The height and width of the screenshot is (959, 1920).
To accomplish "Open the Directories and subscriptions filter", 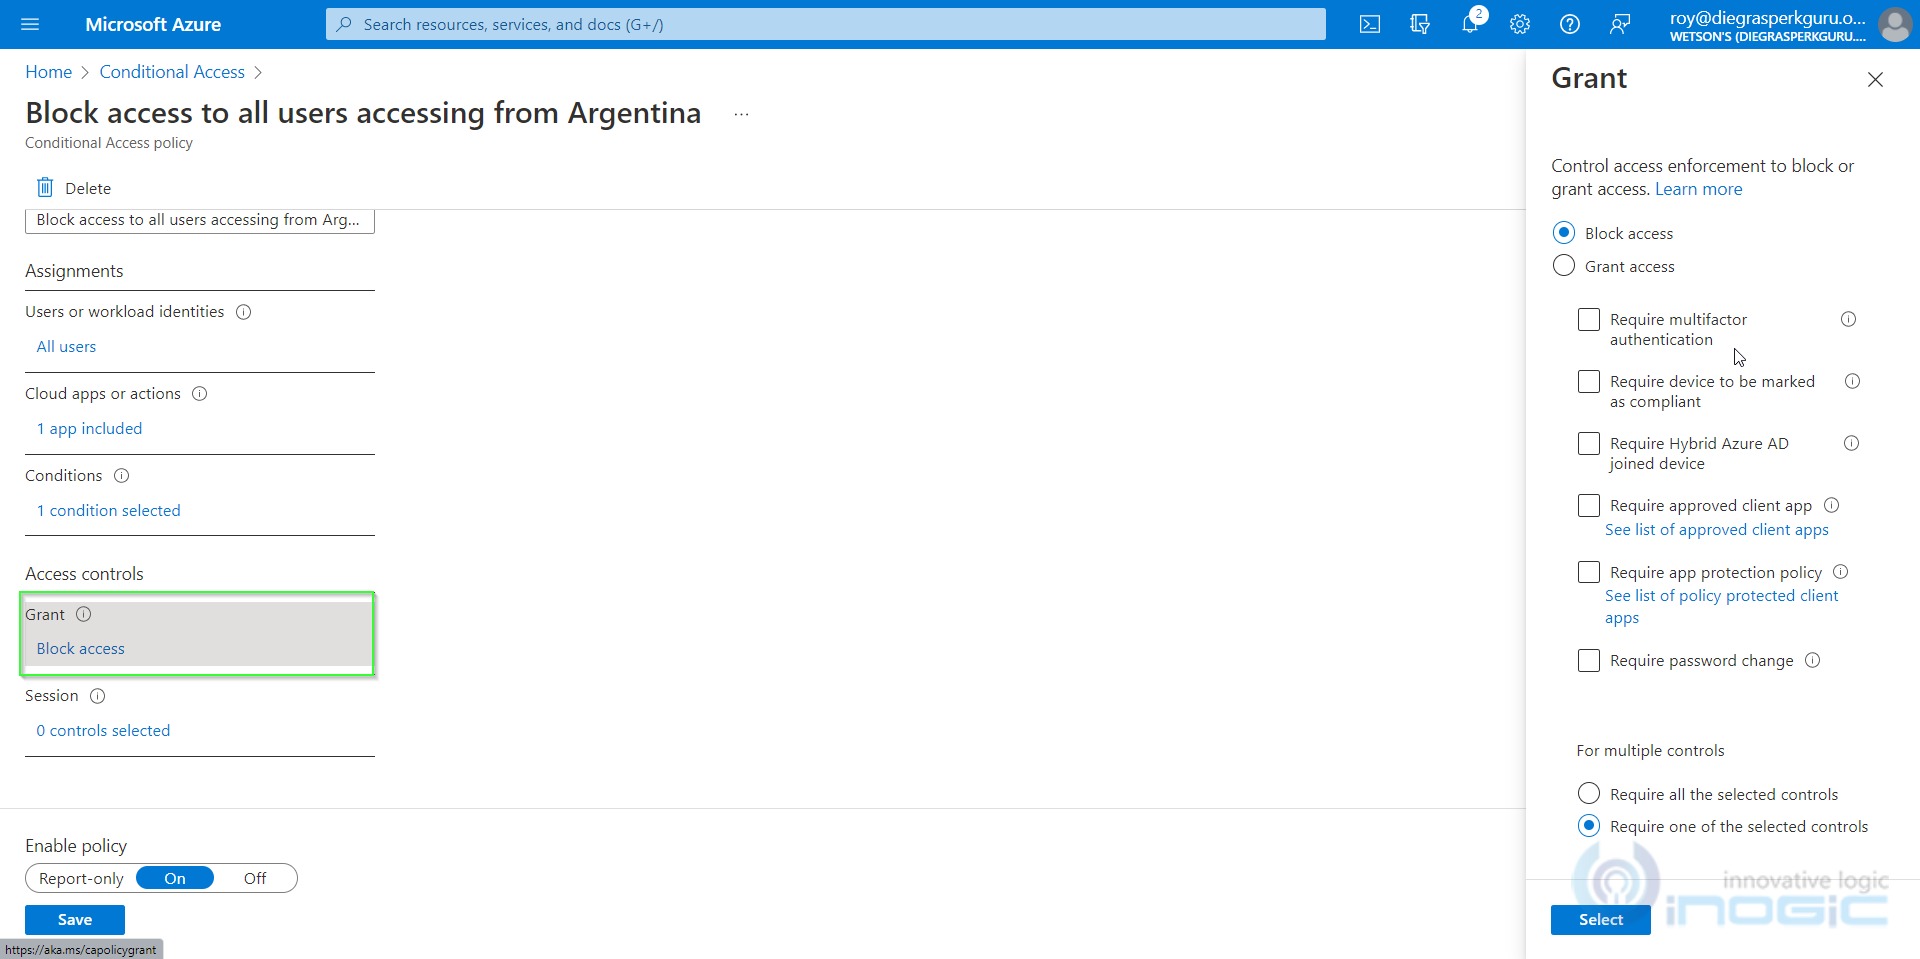I will coord(1420,24).
